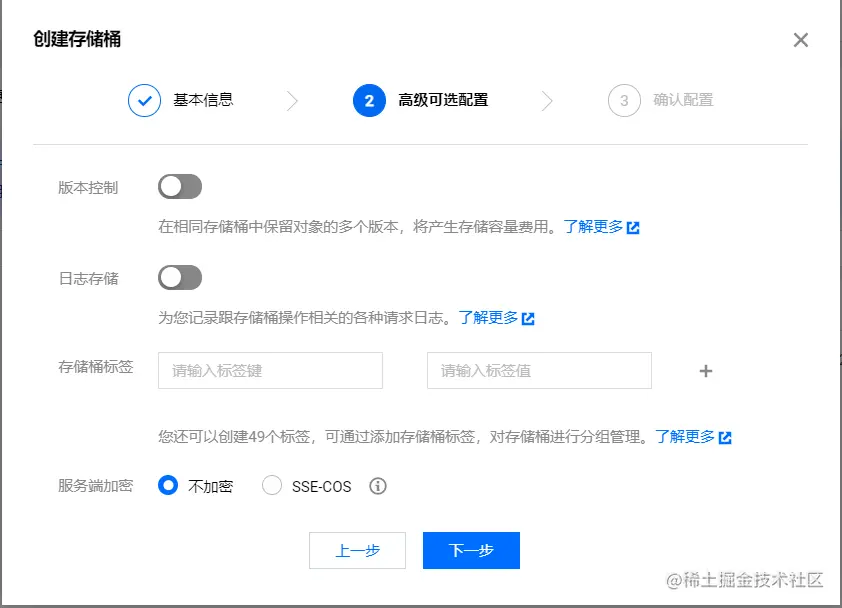
Task: Close the 创建存储桶 dialog
Action: 801,40
